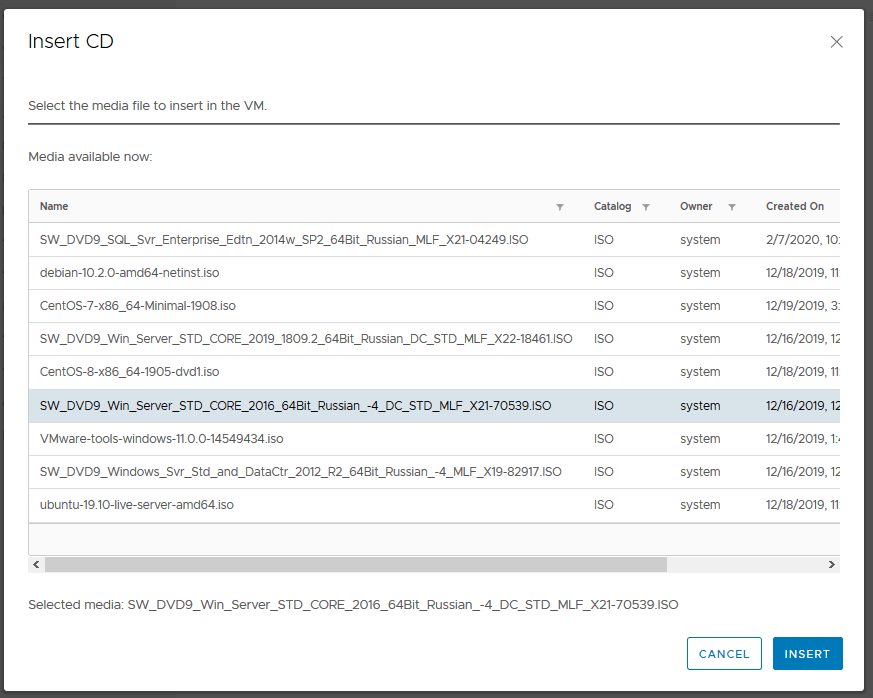The width and height of the screenshot is (873, 698).
Task: Select the Windows Server 2012 R2 ISO
Action: [434, 472]
